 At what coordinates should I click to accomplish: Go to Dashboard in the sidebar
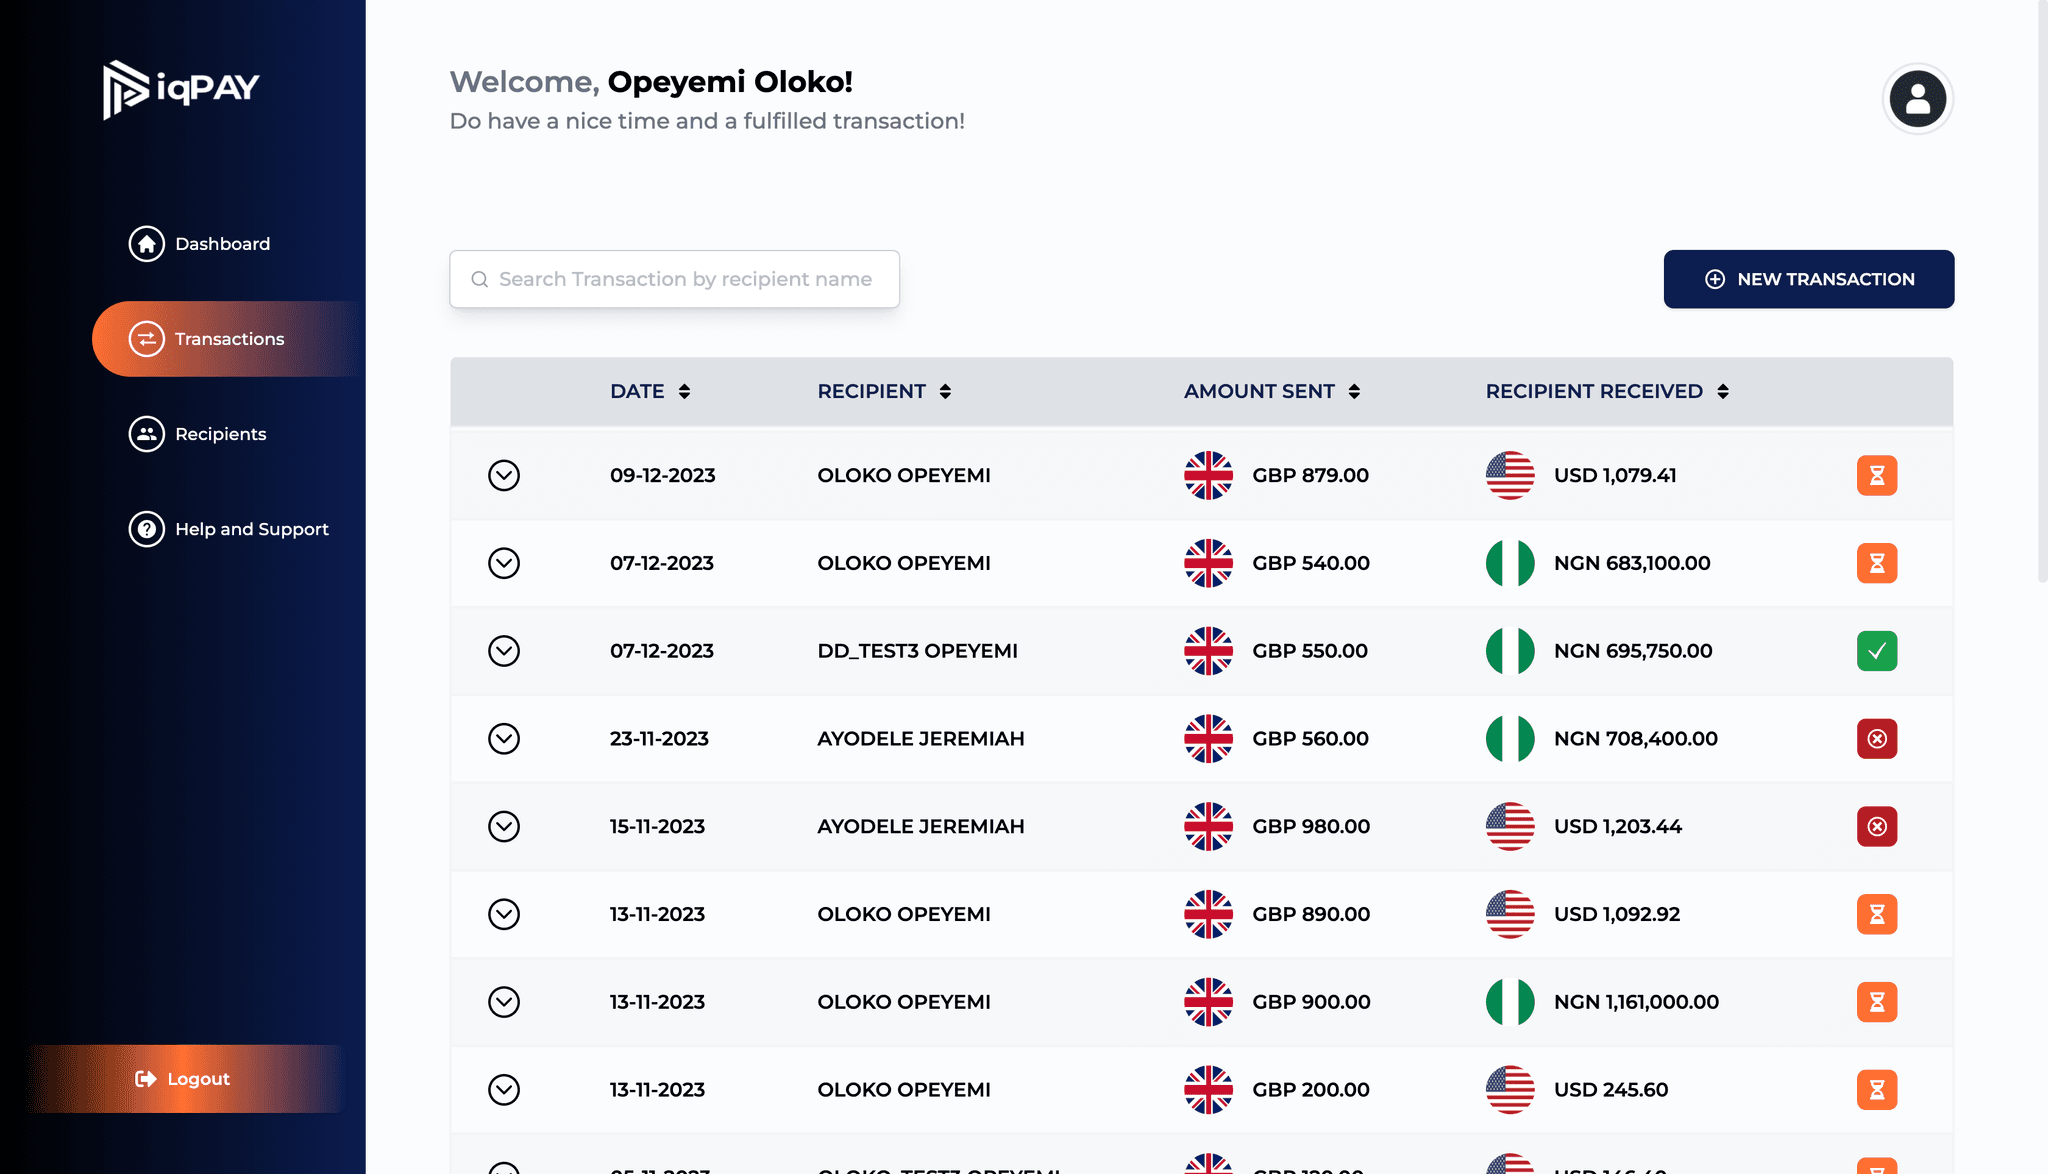(x=200, y=244)
